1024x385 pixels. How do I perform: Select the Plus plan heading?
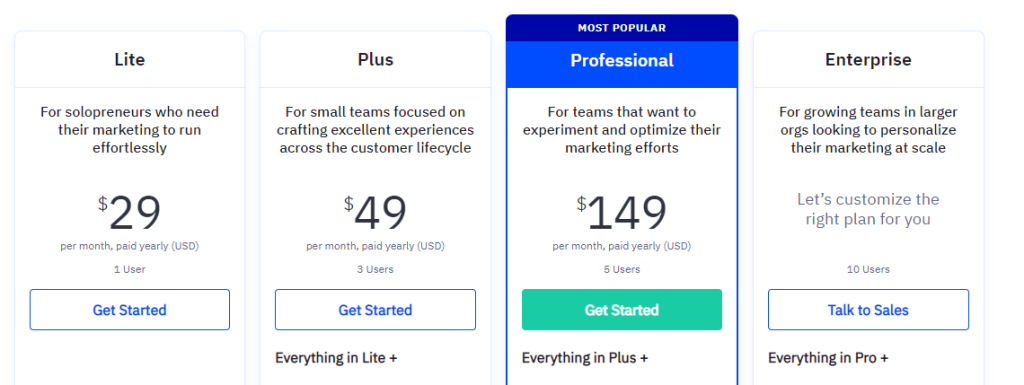[x=376, y=60]
